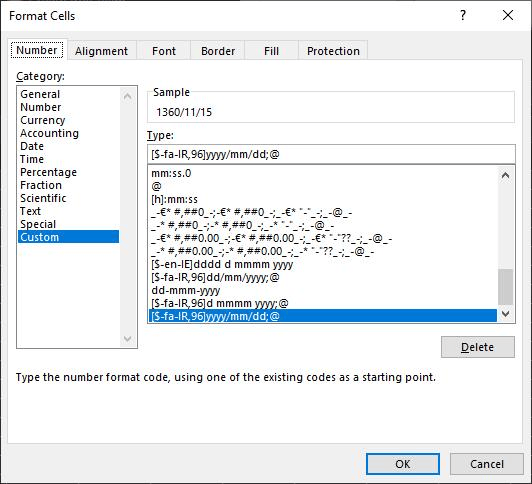This screenshot has width=532, height=484.
Task: Choose the Accounting category
Action: pos(69,133)
